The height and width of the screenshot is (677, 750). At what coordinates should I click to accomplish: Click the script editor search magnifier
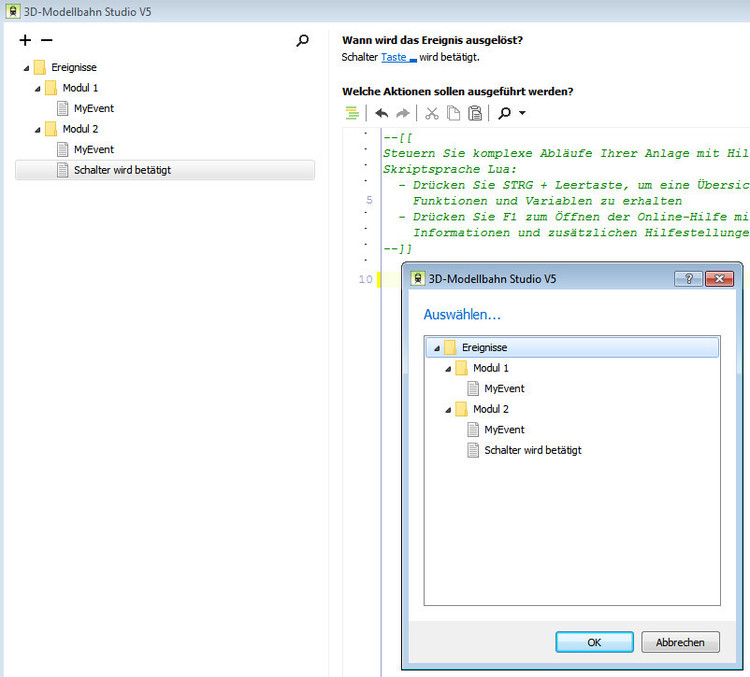(504, 113)
